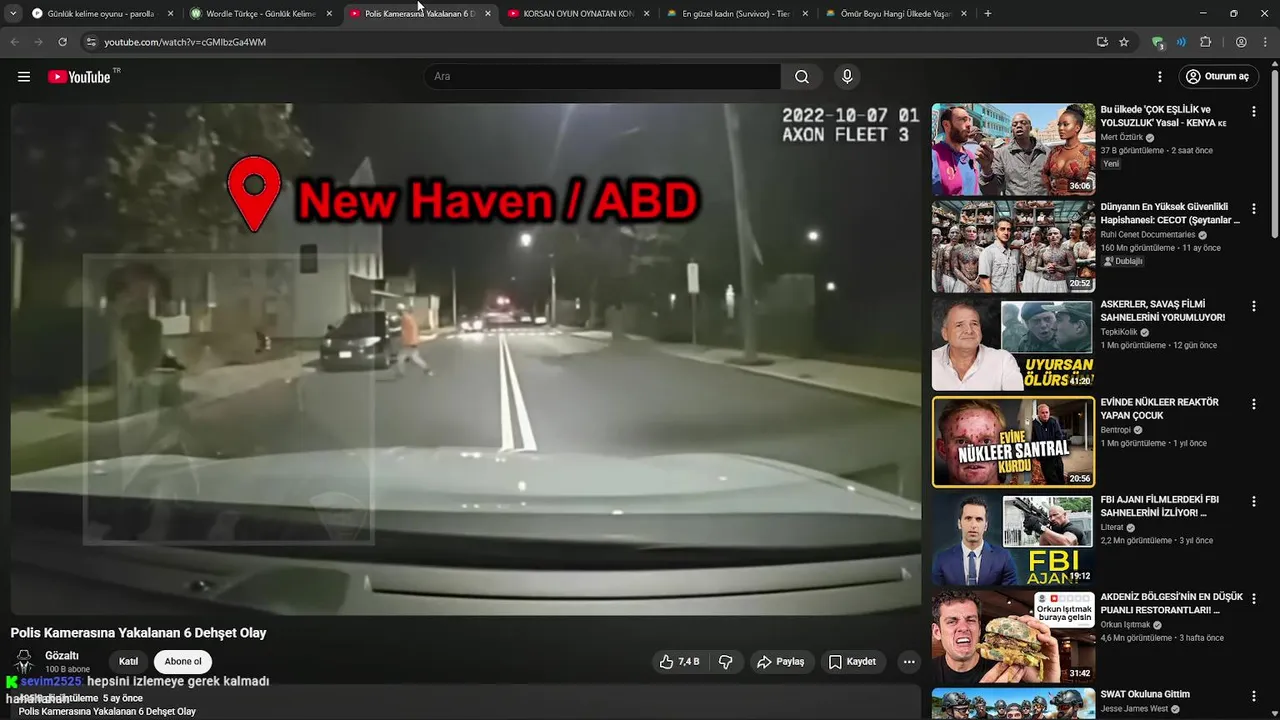The width and height of the screenshot is (1280, 720).
Task: Focus the Ara search field
Action: tap(603, 77)
